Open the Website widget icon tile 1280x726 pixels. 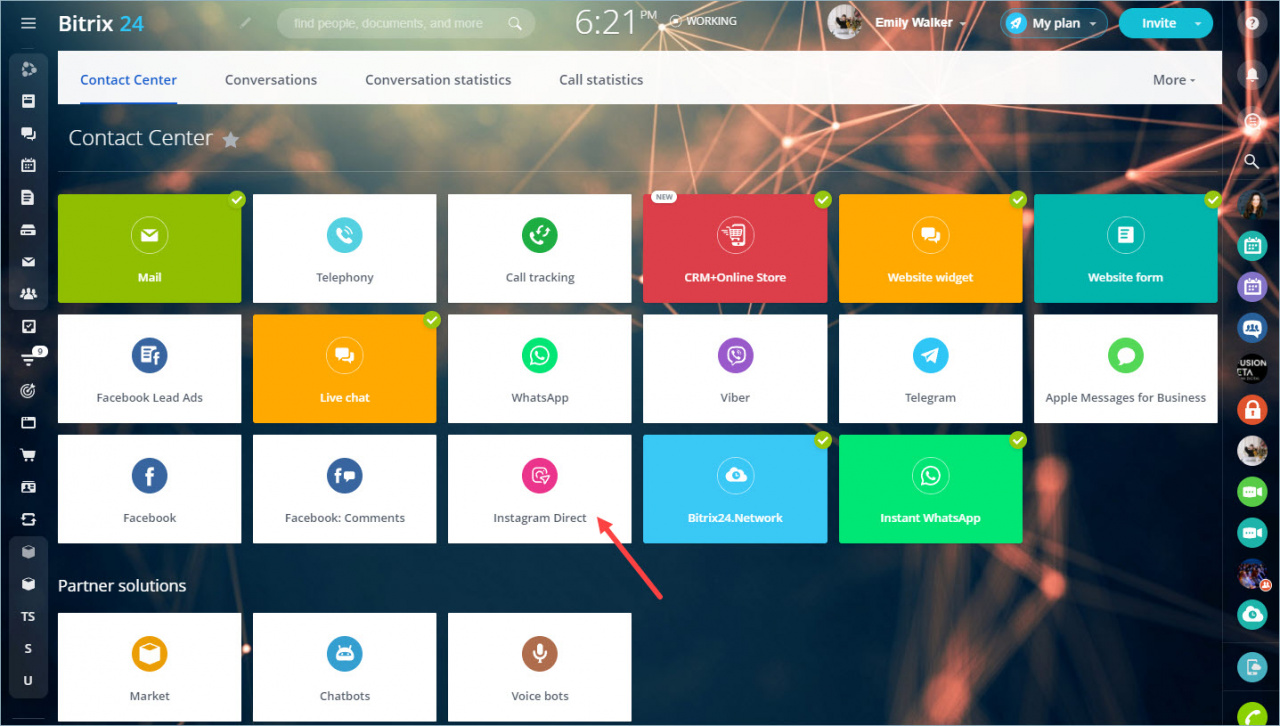[930, 236]
